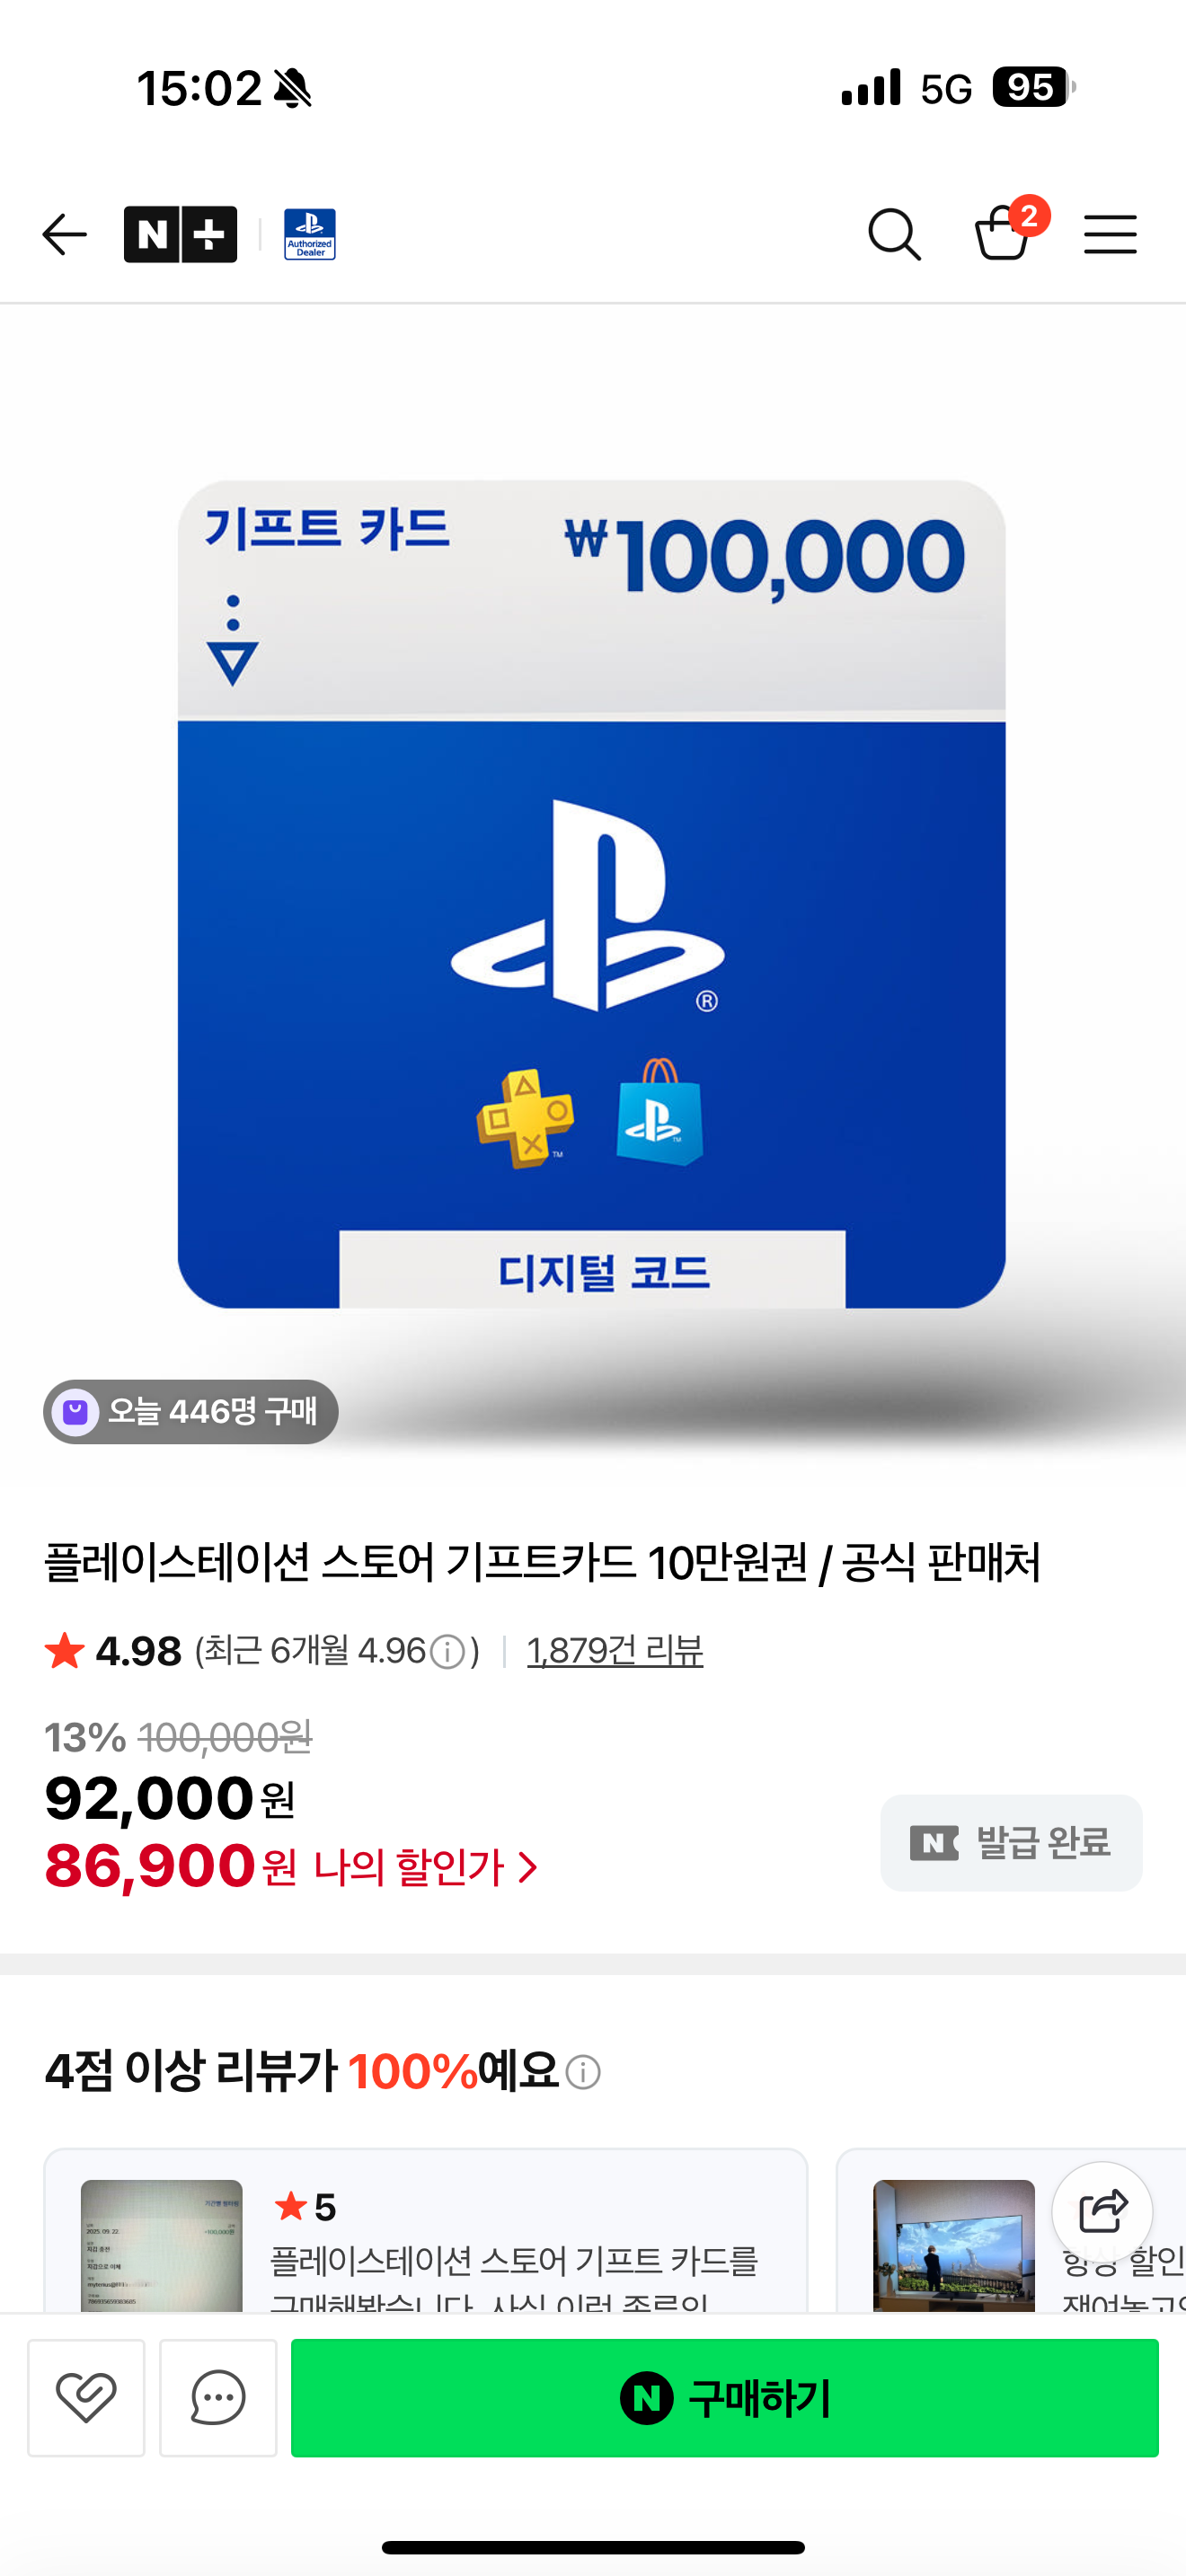Tap the share icon button
This screenshot has width=1186, height=2576.
pyautogui.click(x=1102, y=2211)
